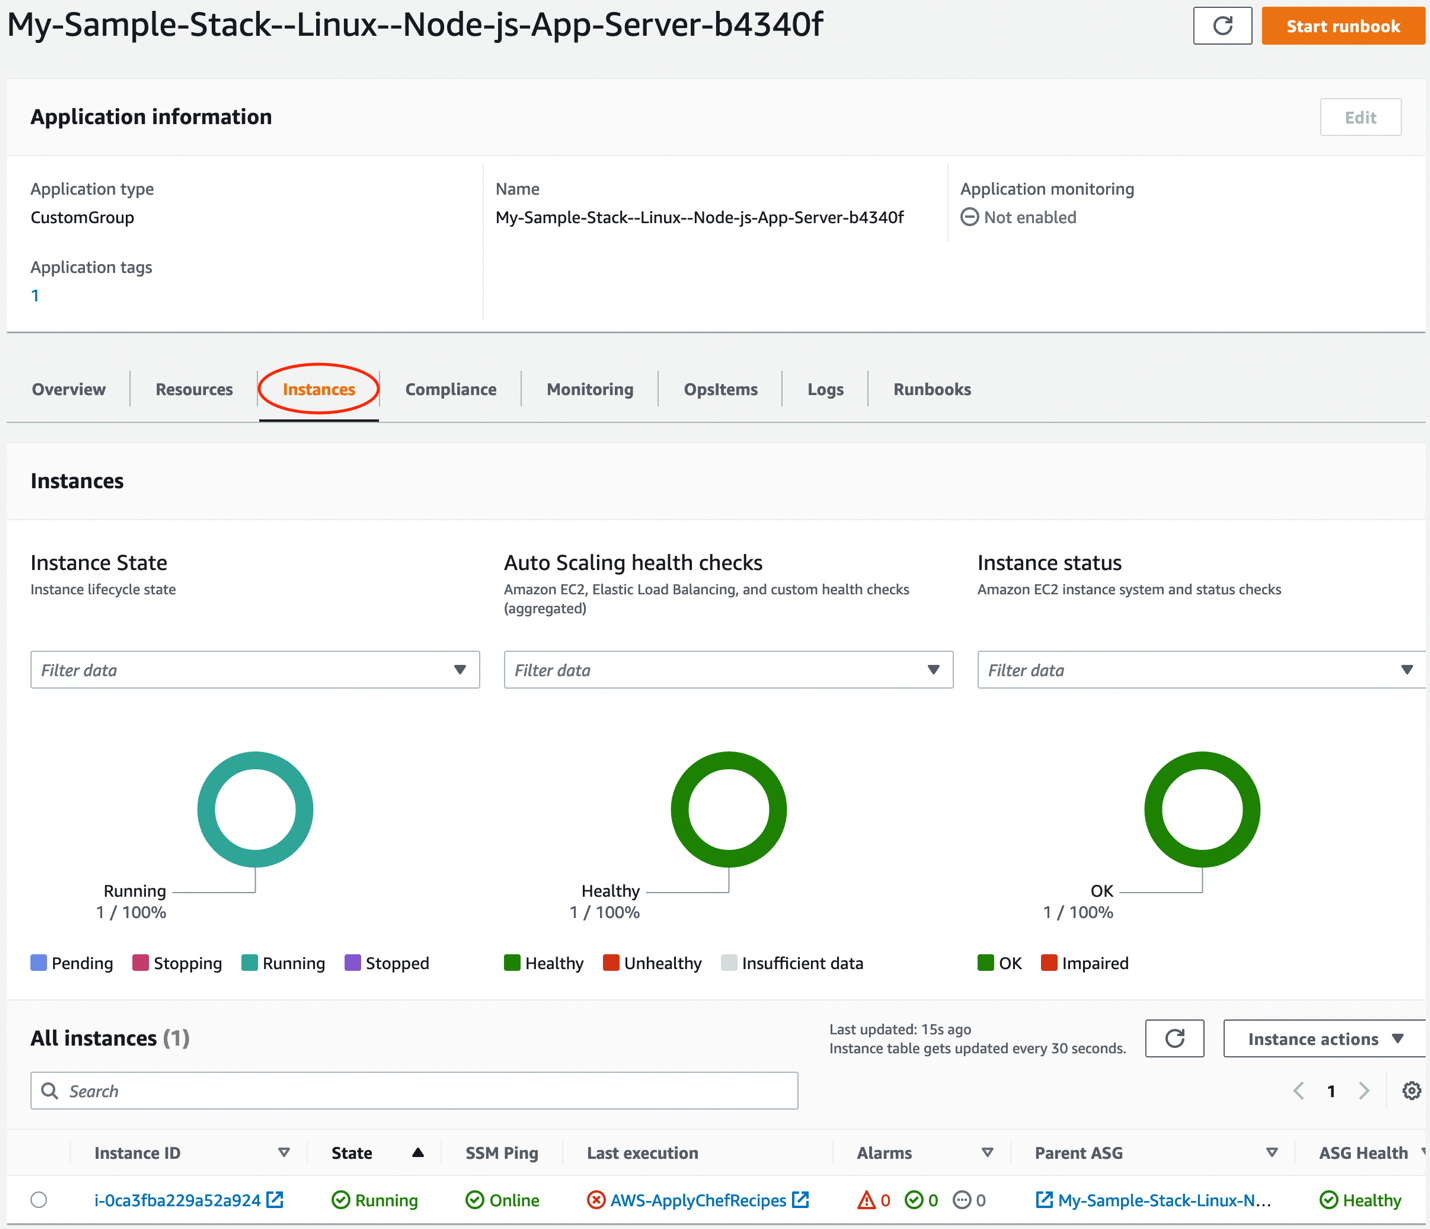1430x1229 pixels.
Task: Switch to the Monitoring tab
Action: [x=589, y=389]
